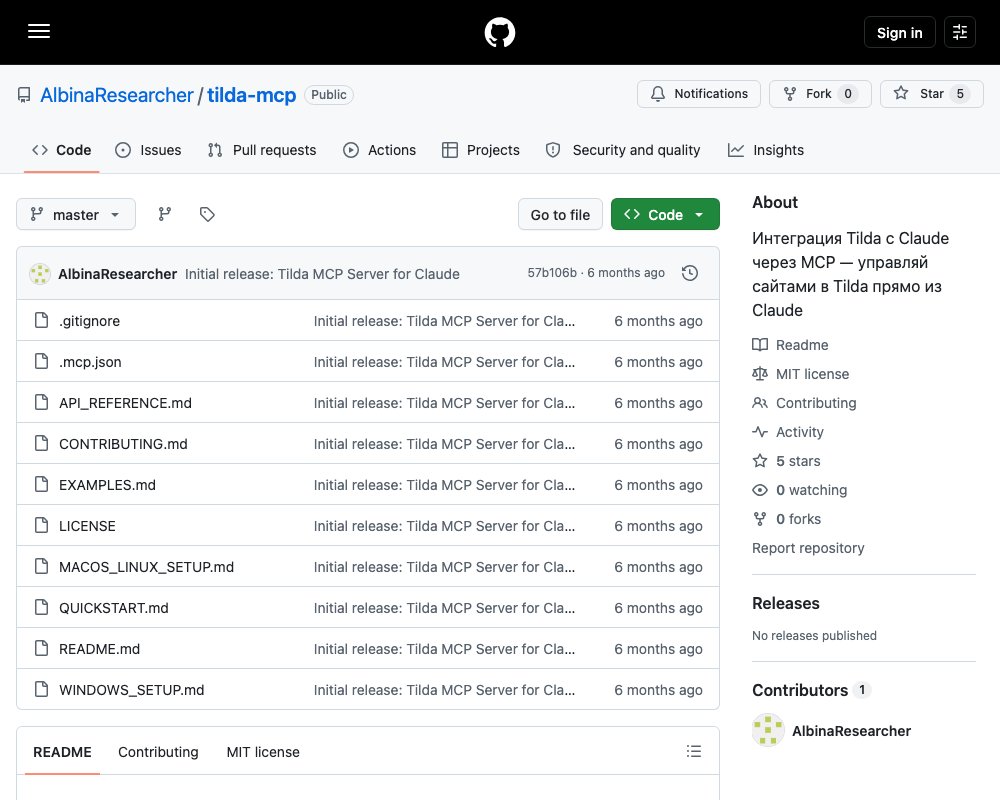The height and width of the screenshot is (800, 1000).
Task: Open the AlbinaResearcher owner link in the repo title
Action: 117,95
